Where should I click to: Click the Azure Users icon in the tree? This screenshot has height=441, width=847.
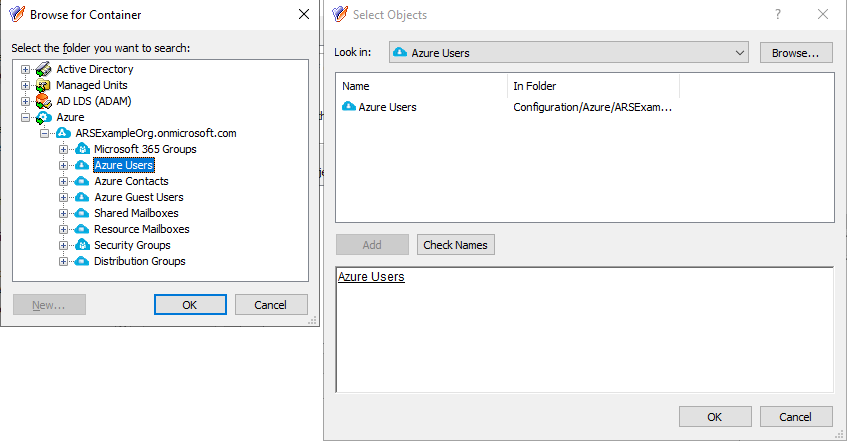pos(82,165)
